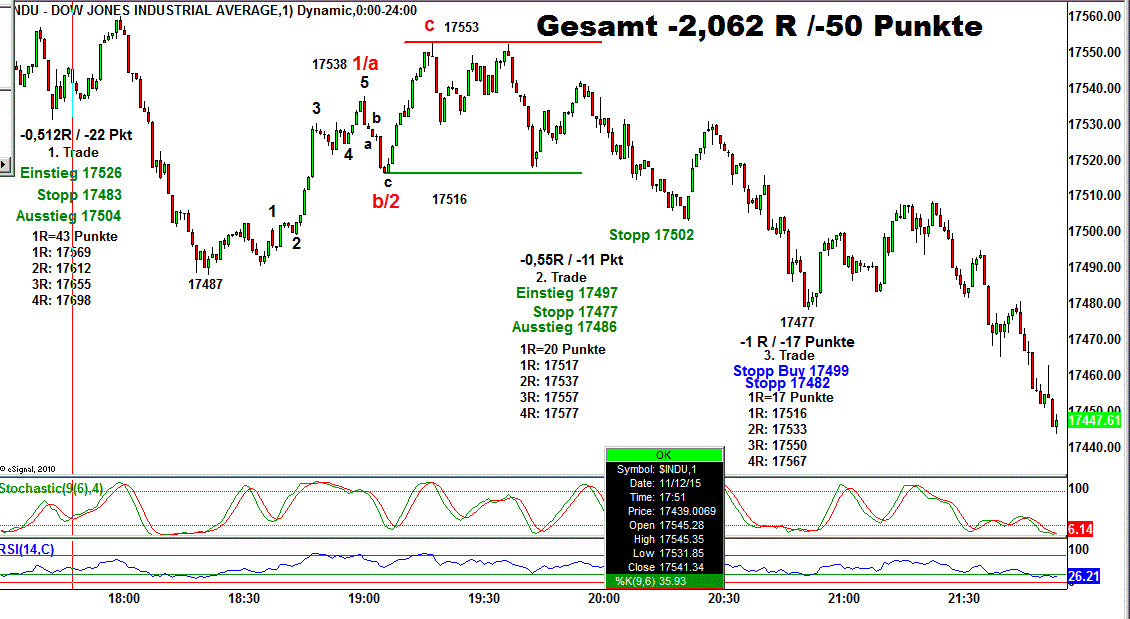The width and height of the screenshot is (1130, 619).
Task: Select the green Stopp 17502 label
Action: tap(651, 235)
